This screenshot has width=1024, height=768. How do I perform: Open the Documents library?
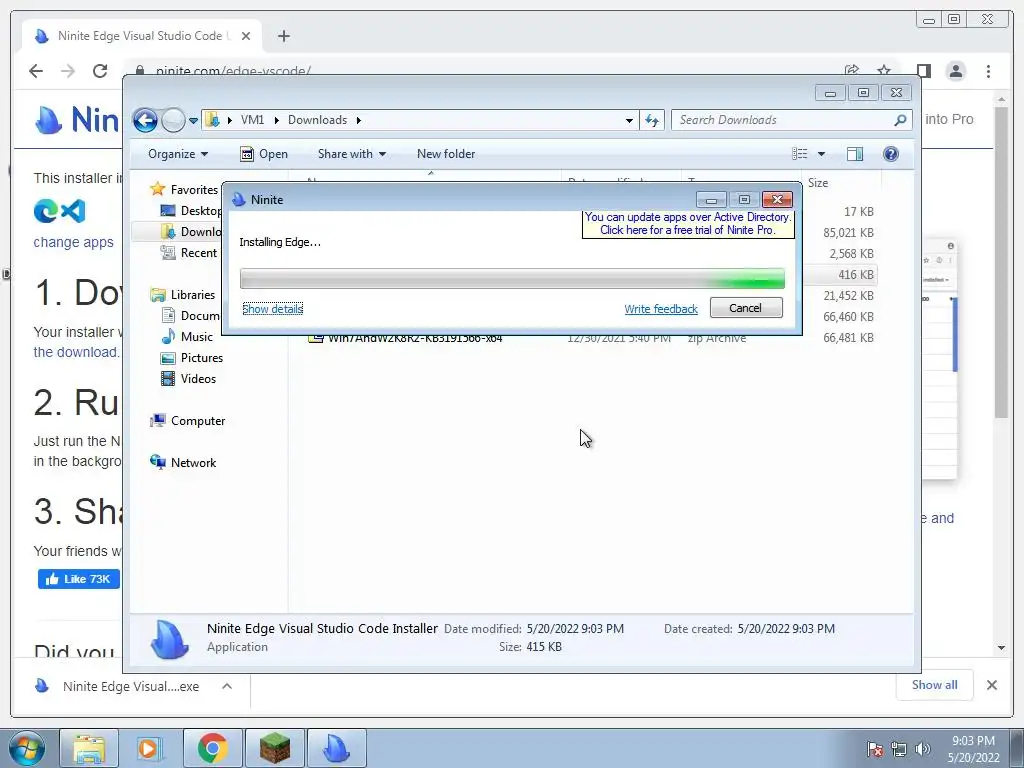coord(191,315)
